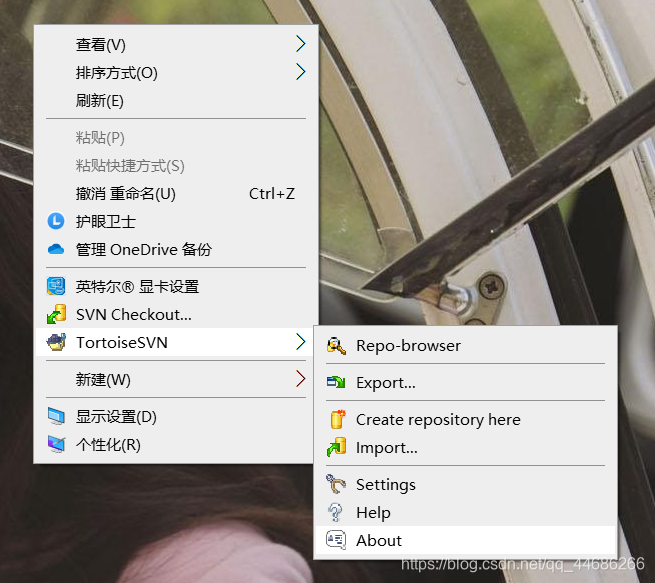The width and height of the screenshot is (655, 583).
Task: Expand the 查看(V) submenu arrow
Action: click(301, 44)
